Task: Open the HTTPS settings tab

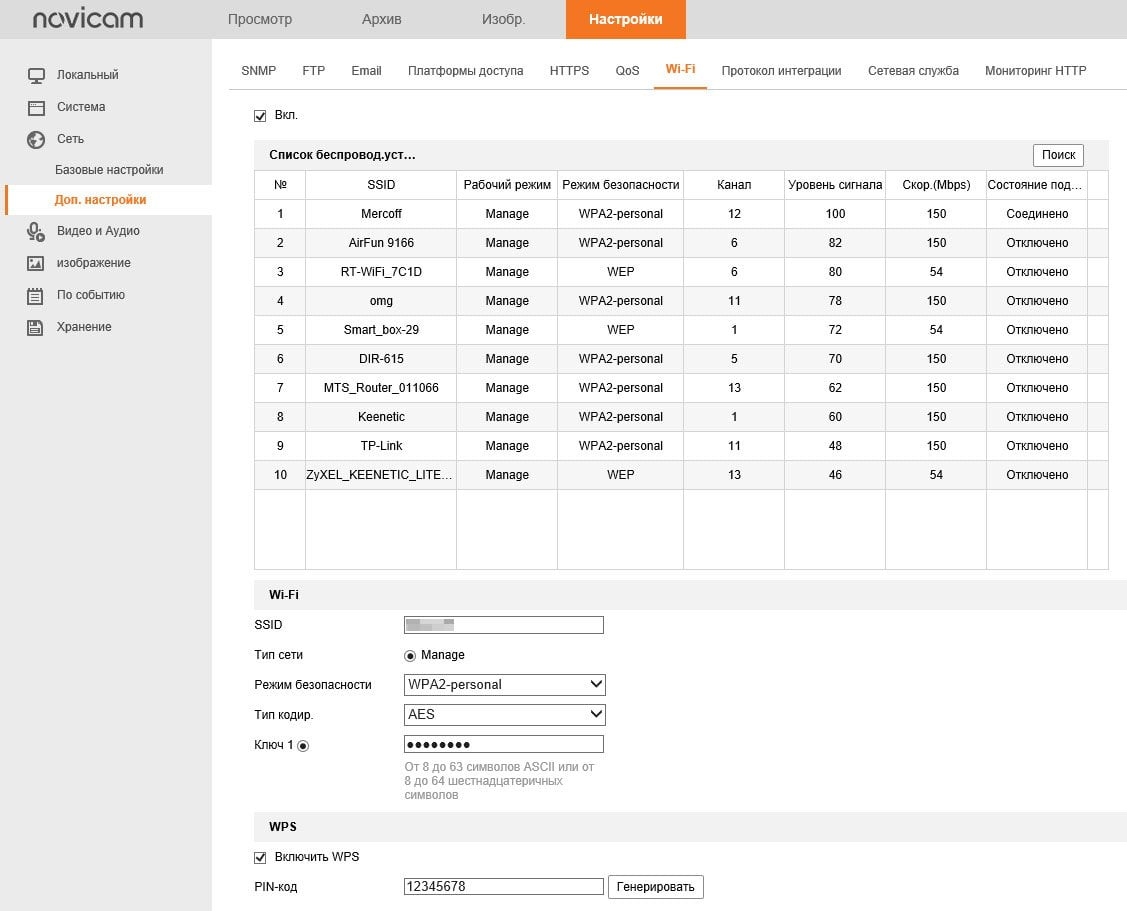Action: 569,70
